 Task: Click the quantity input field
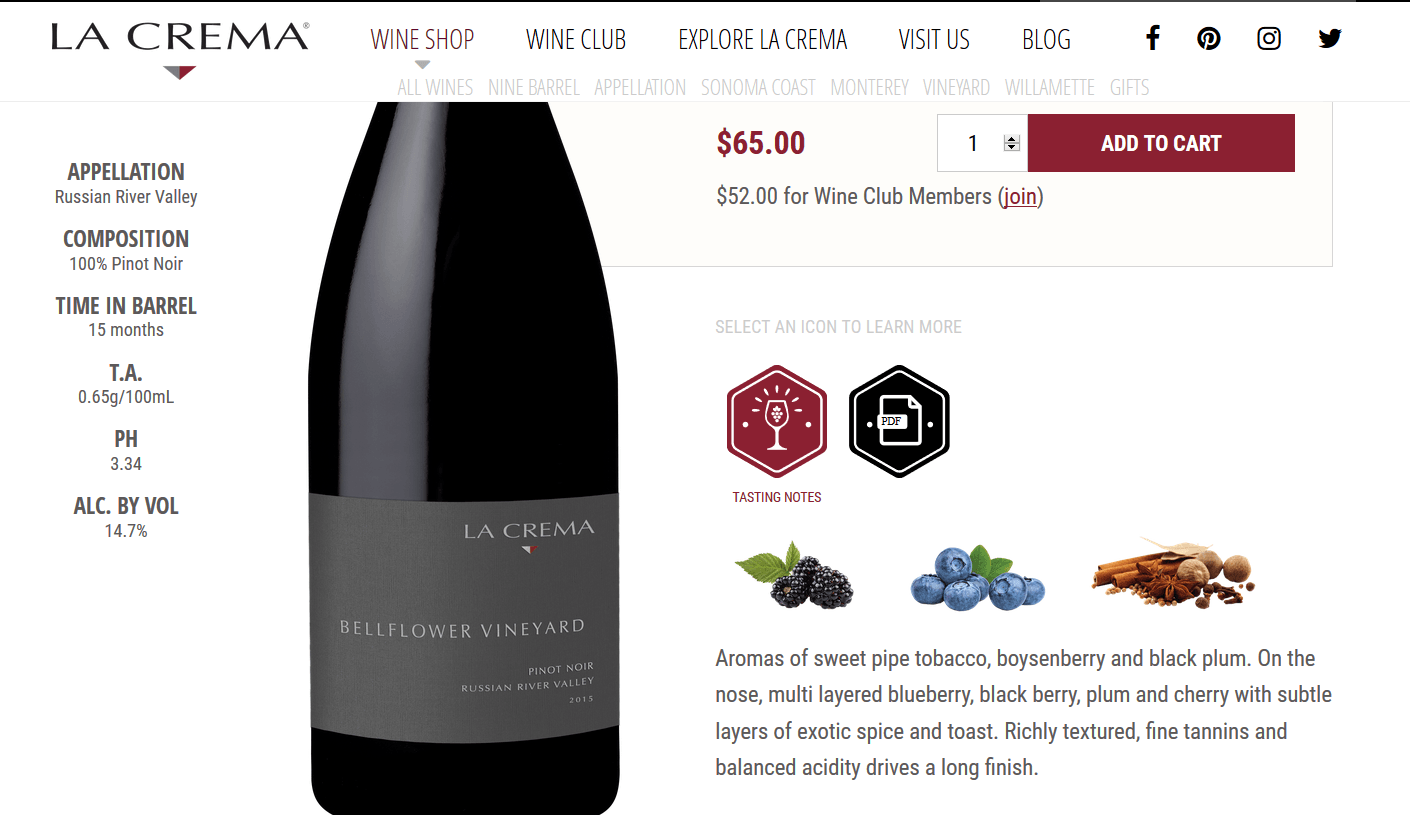(982, 143)
